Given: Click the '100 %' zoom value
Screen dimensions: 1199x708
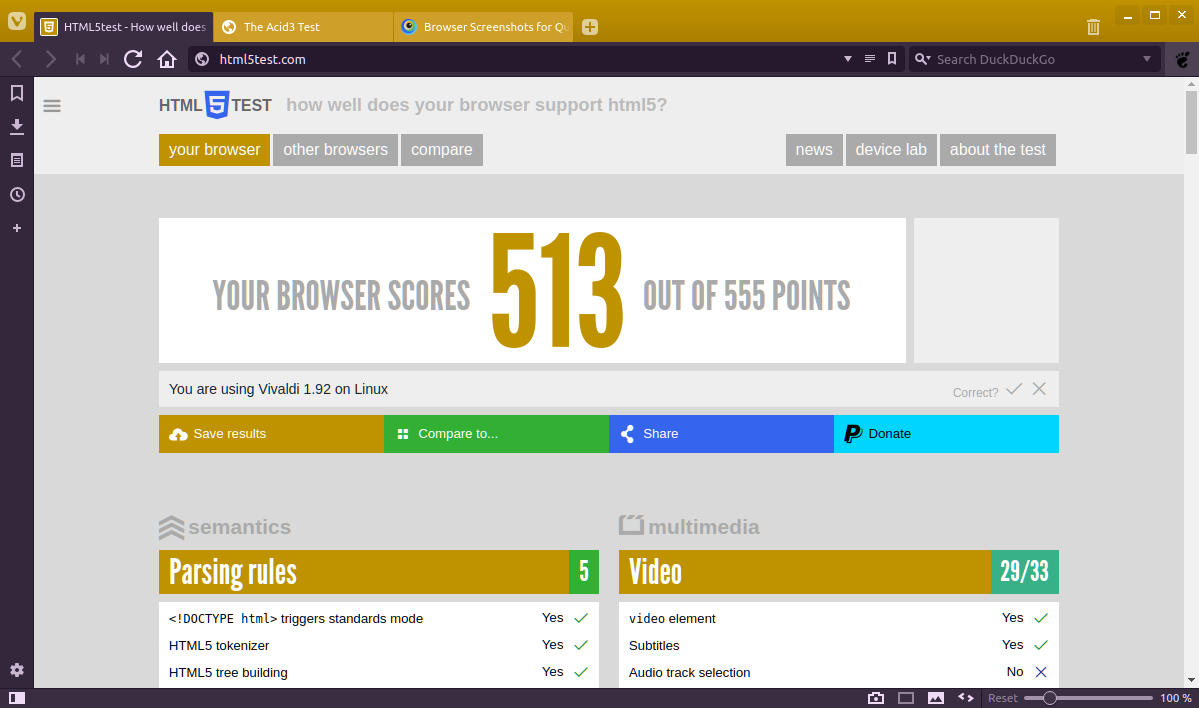Looking at the screenshot, I should tap(1175, 698).
